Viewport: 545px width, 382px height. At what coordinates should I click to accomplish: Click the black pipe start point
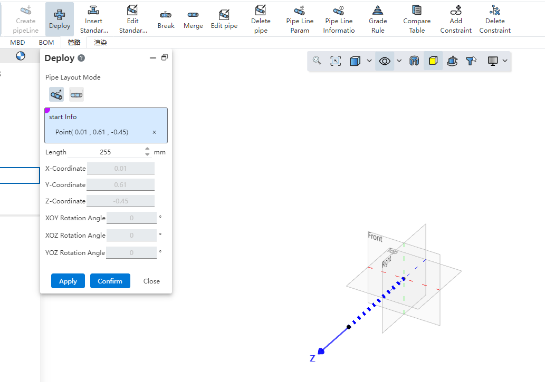tap(349, 327)
